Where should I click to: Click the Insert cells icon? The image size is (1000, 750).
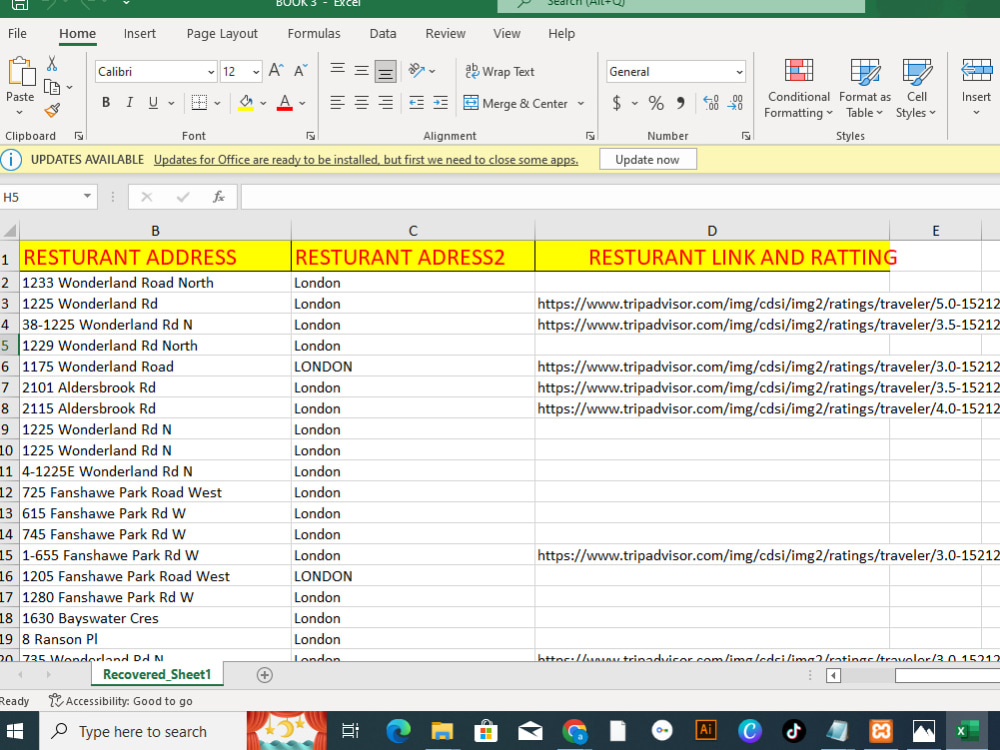(976, 70)
